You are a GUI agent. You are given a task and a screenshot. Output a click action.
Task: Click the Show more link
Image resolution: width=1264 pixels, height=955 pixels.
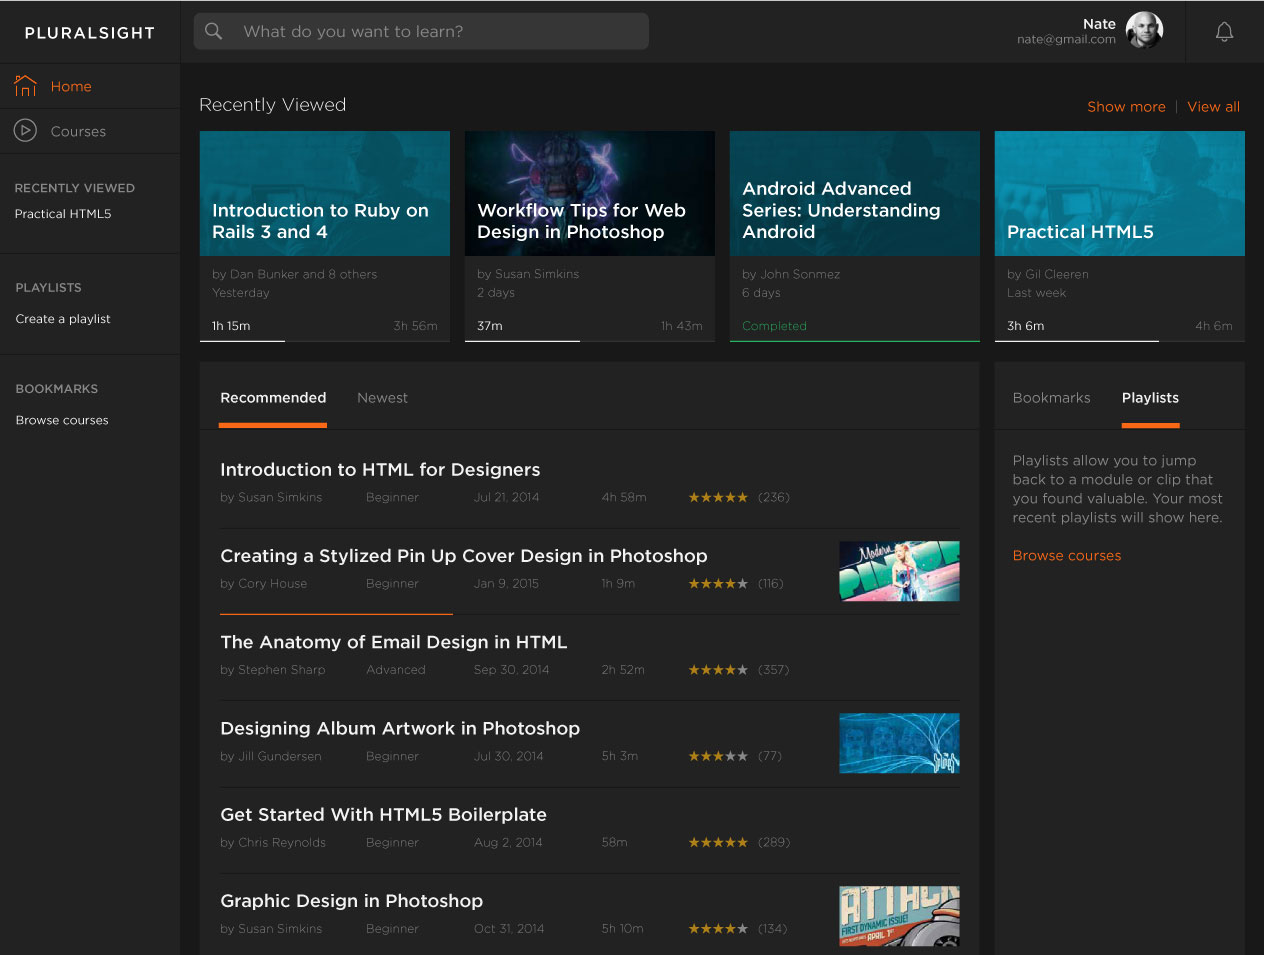[1126, 107]
